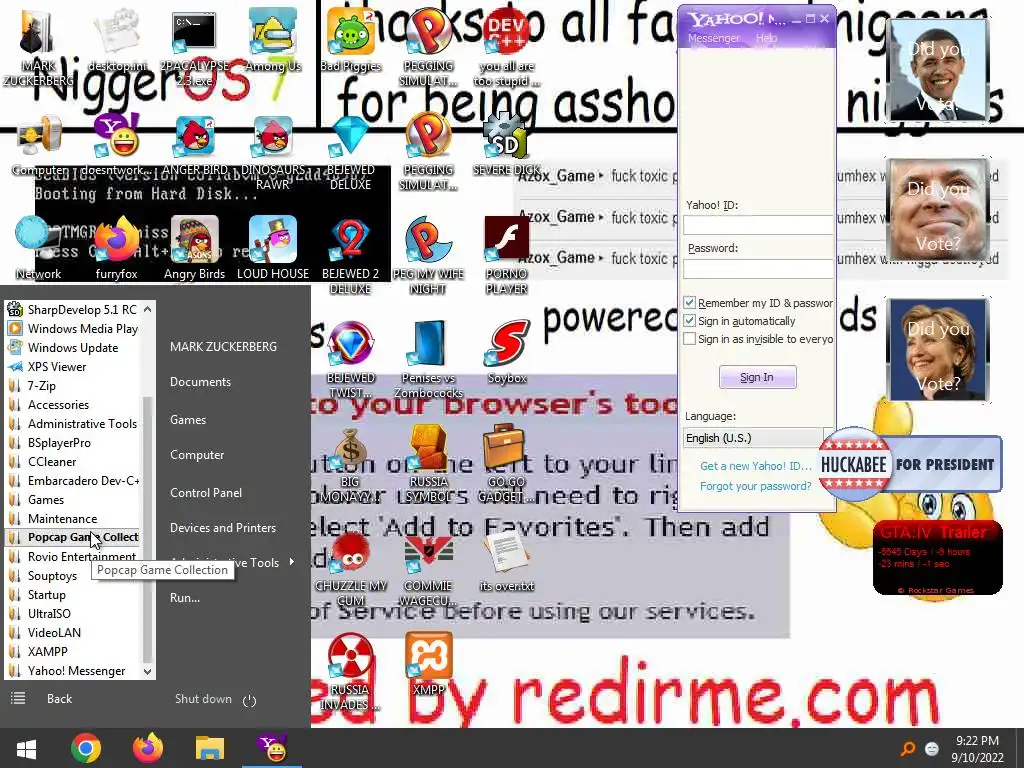This screenshot has width=1024, height=768.
Task: Enable Sign in as invisible to everyone
Action: pyautogui.click(x=689, y=339)
